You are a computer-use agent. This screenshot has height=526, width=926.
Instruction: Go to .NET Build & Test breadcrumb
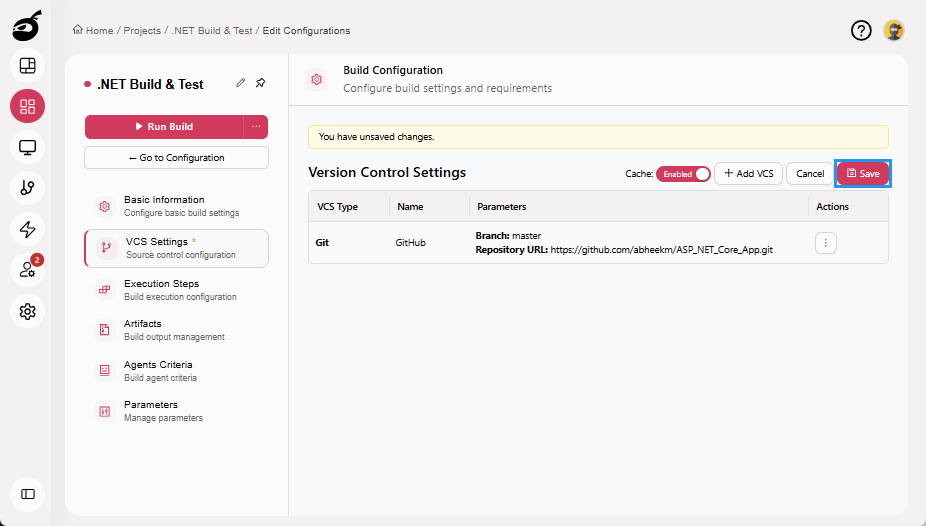tap(211, 31)
